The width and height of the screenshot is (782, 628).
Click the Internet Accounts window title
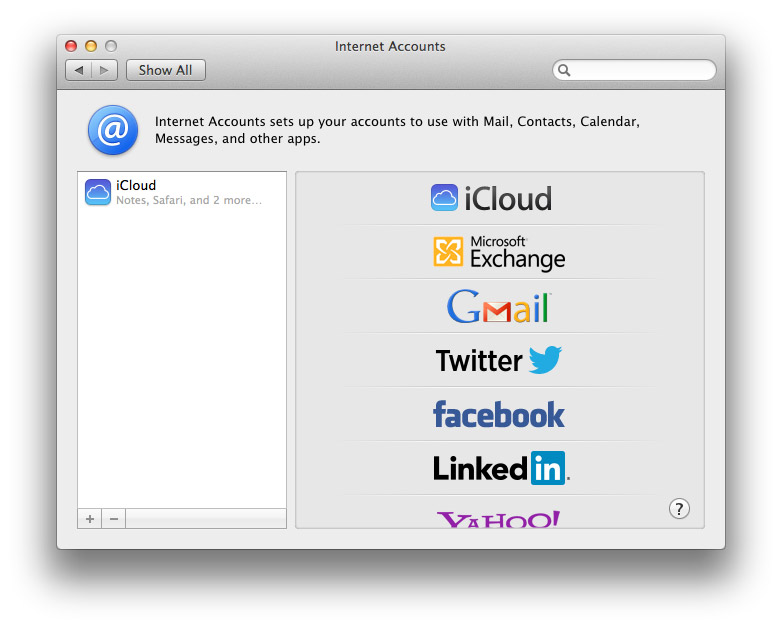(x=390, y=46)
